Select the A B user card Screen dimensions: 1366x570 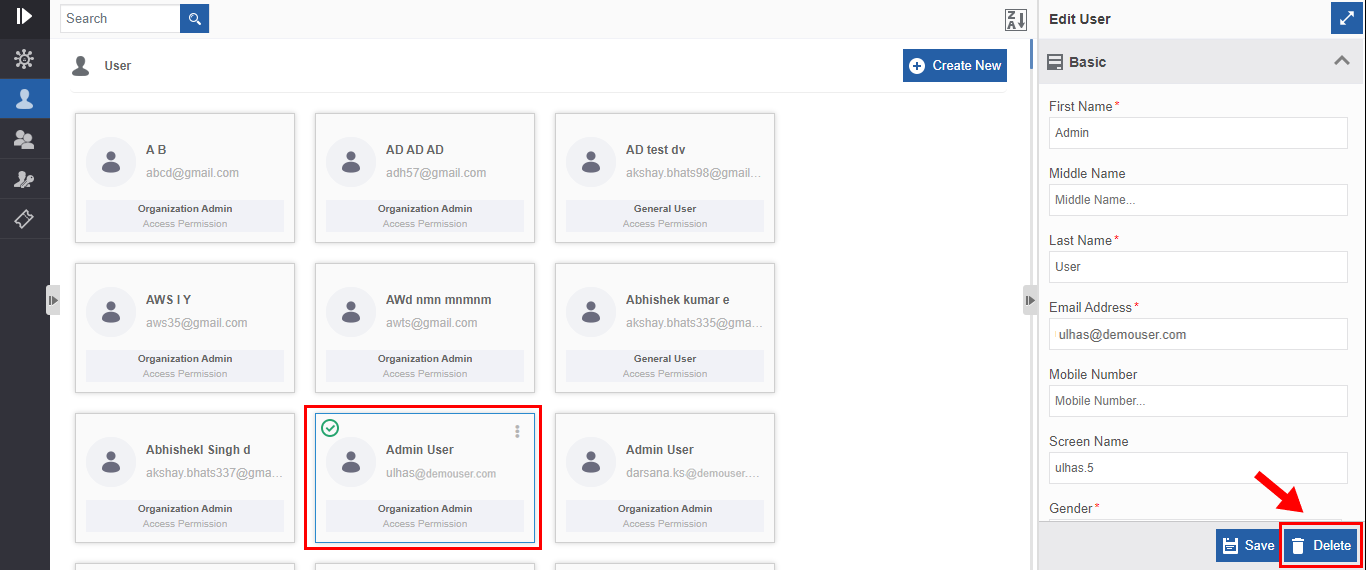[185, 177]
